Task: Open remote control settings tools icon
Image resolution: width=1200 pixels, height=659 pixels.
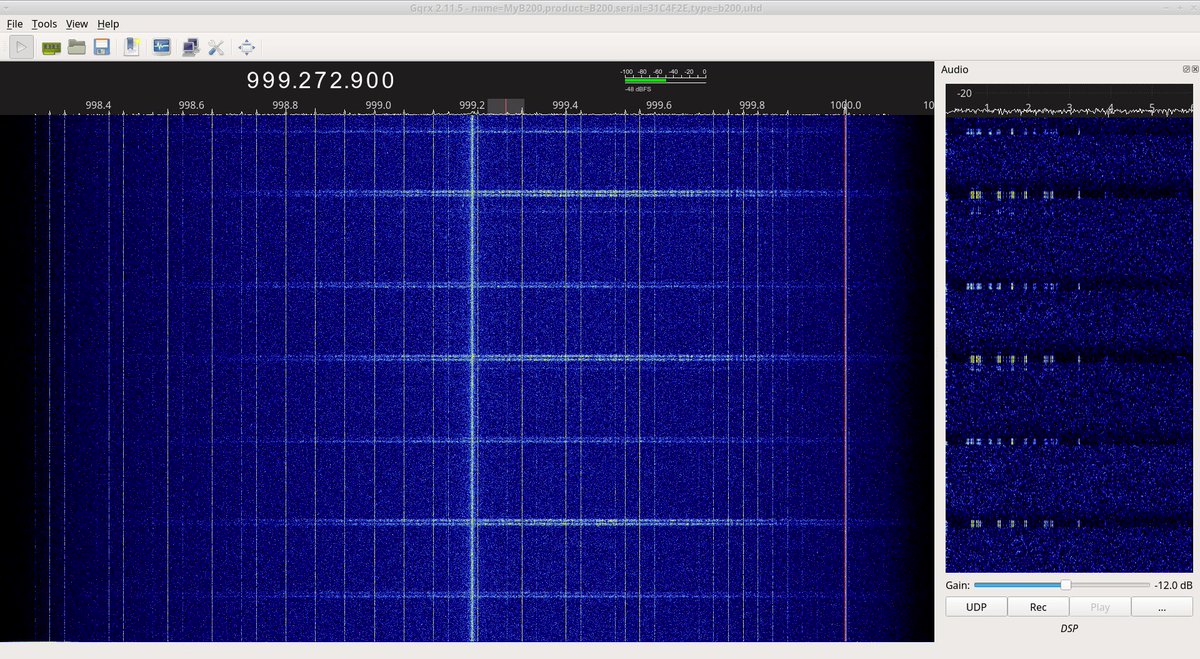Action: [x=216, y=47]
